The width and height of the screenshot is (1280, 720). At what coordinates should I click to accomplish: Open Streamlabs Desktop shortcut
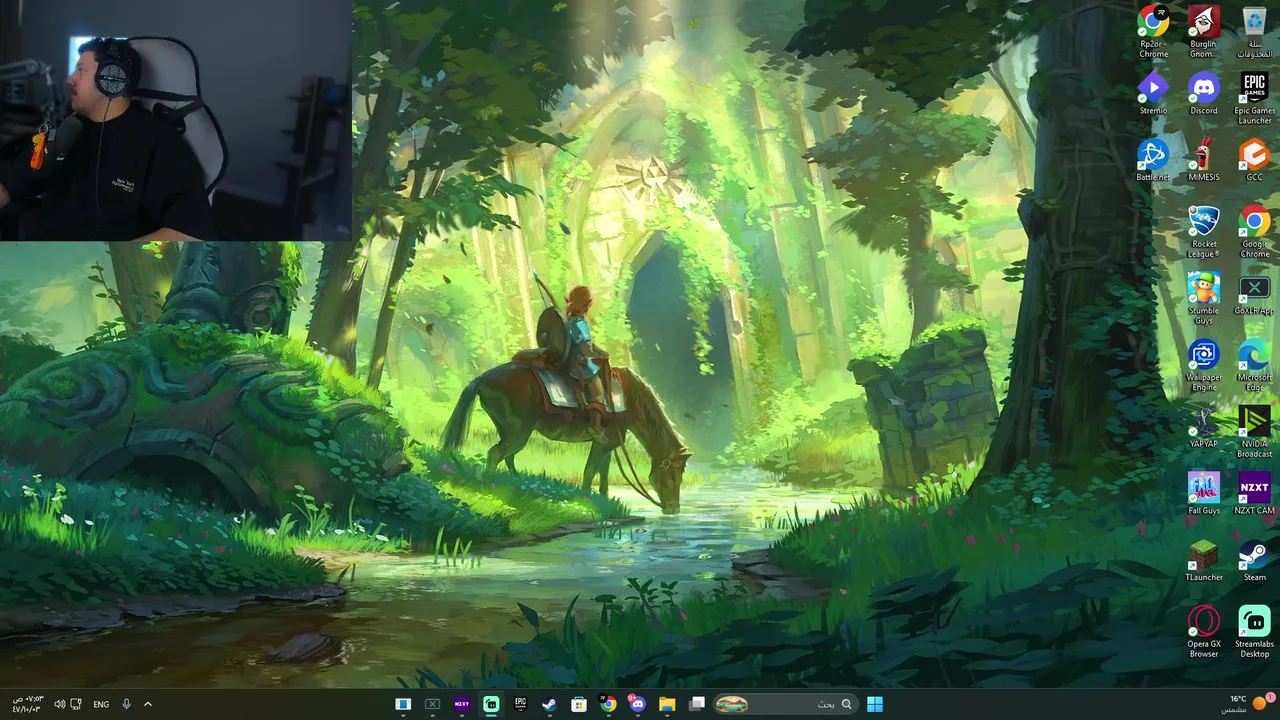[1254, 632]
